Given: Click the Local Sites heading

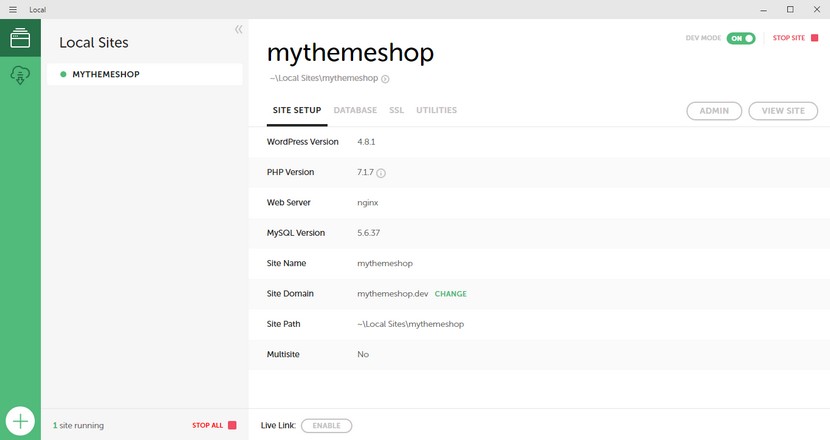Looking at the screenshot, I should tap(94, 42).
